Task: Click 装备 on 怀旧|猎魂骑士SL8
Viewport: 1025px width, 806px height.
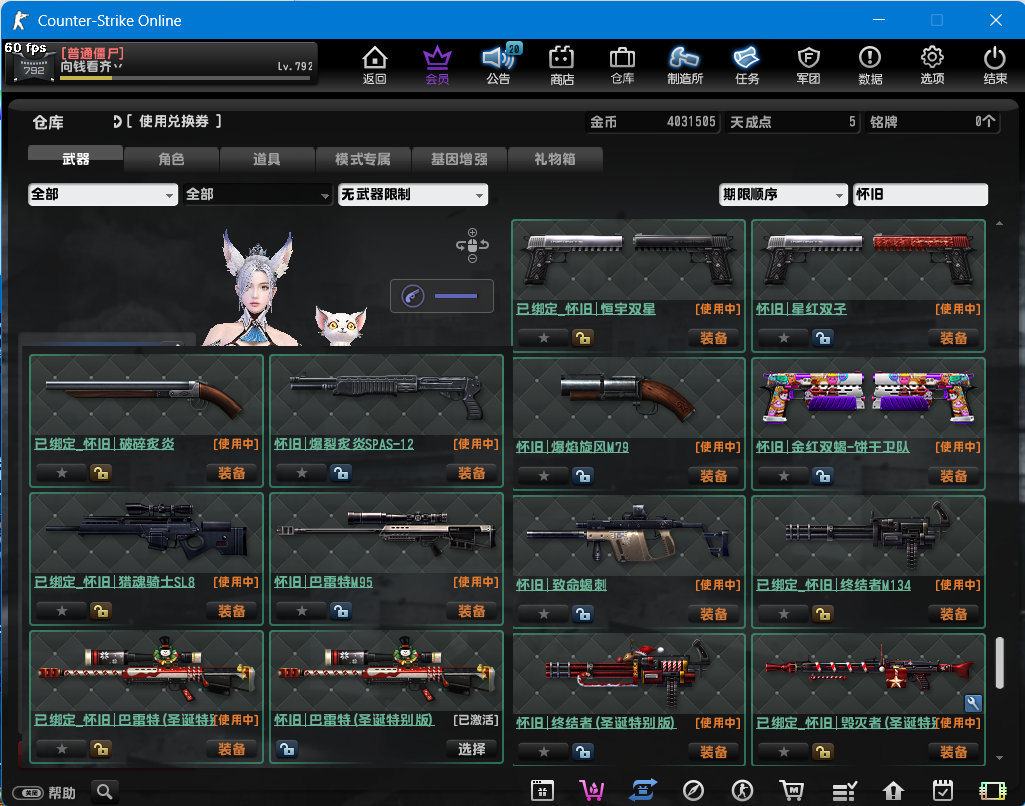Action: [231, 611]
